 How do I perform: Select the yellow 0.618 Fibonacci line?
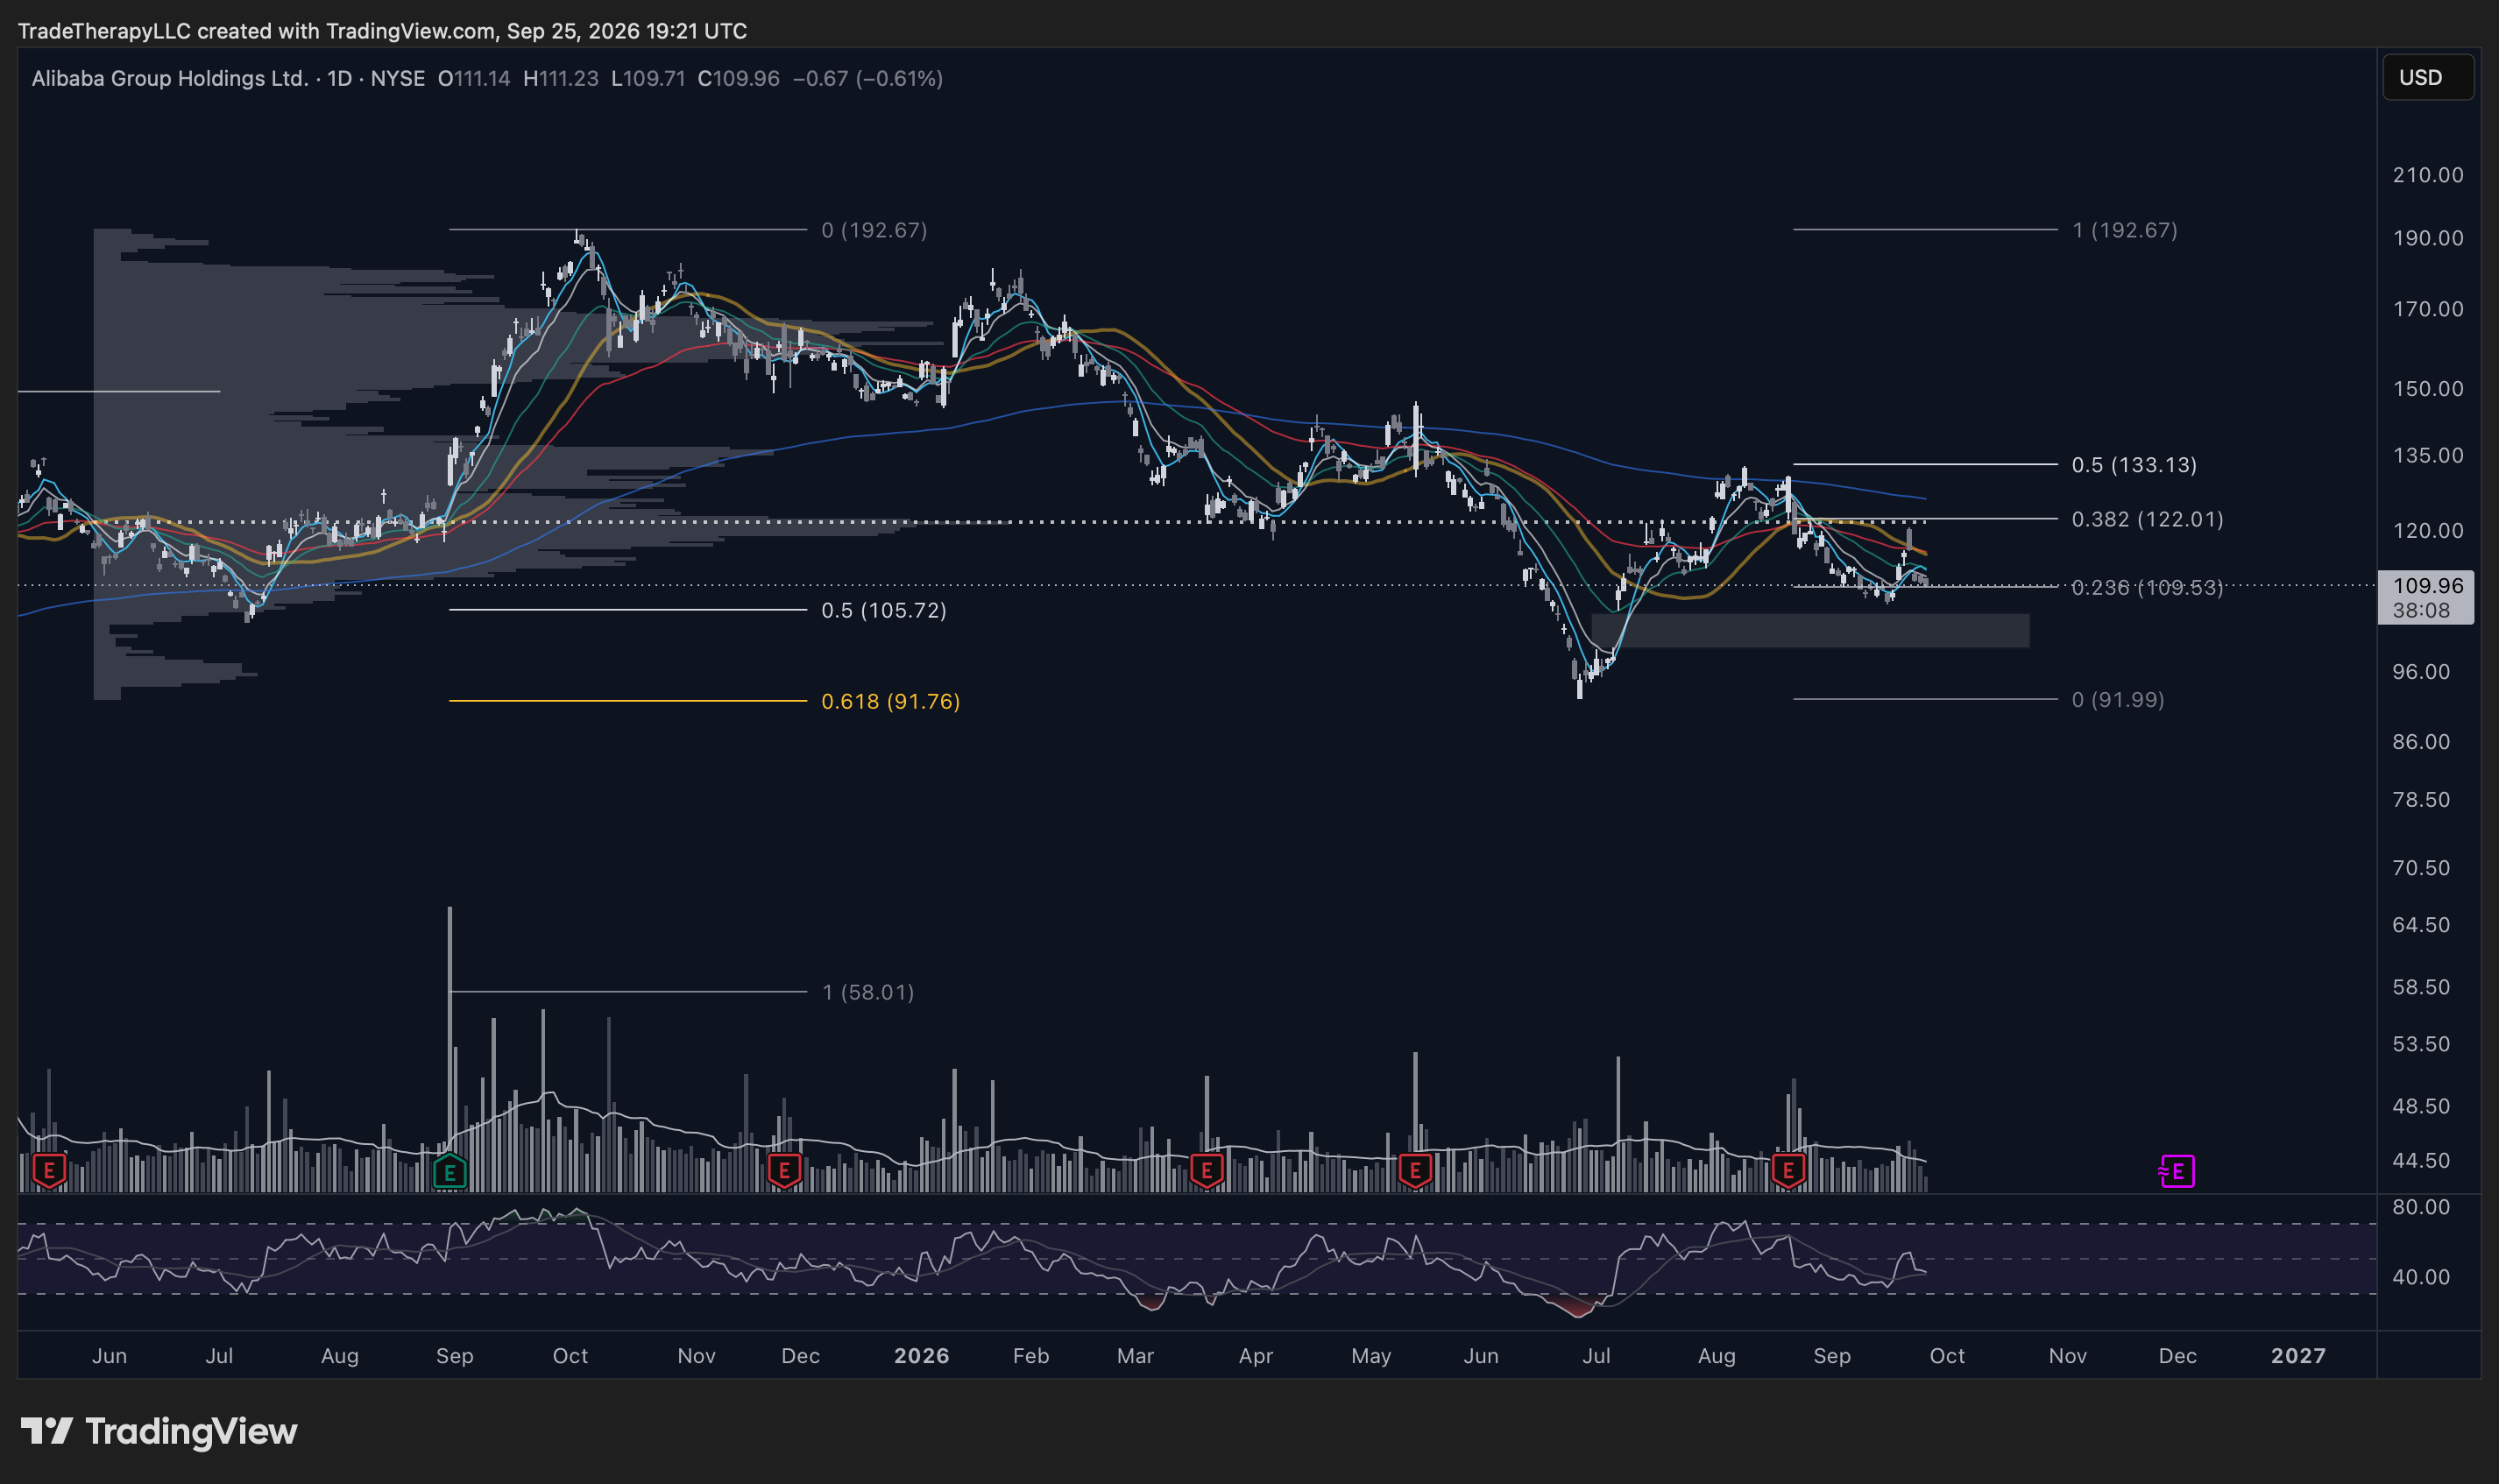pos(628,701)
